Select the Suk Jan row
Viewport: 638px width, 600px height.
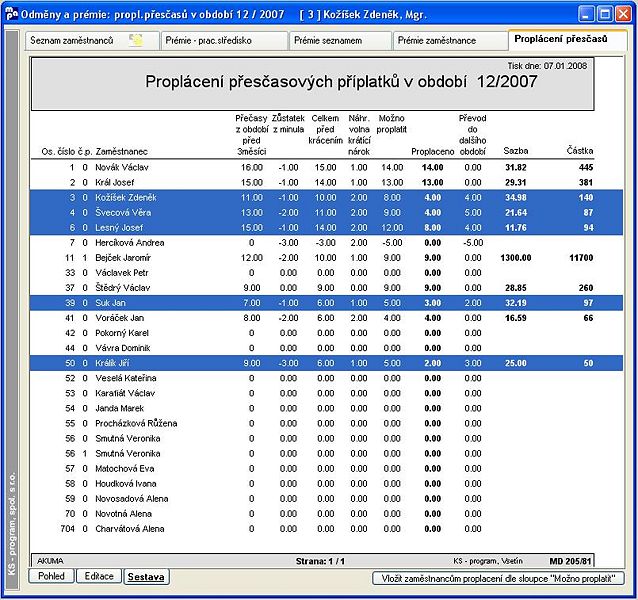pos(326,303)
